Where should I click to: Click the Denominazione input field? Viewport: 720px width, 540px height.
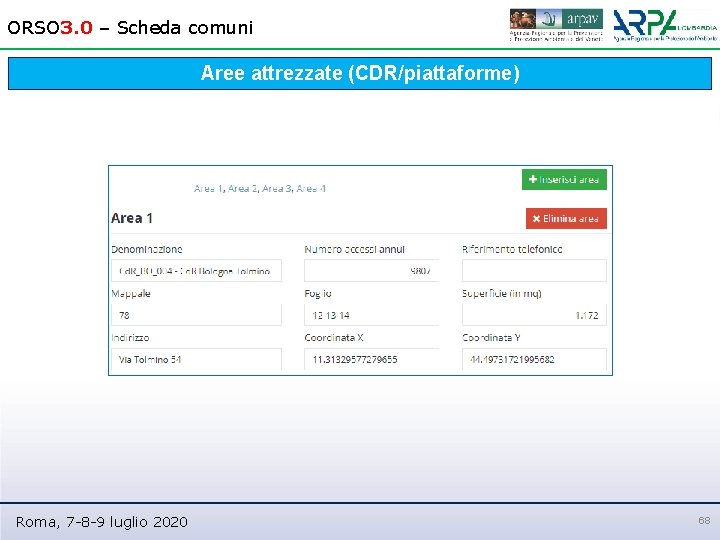[x=196, y=271]
